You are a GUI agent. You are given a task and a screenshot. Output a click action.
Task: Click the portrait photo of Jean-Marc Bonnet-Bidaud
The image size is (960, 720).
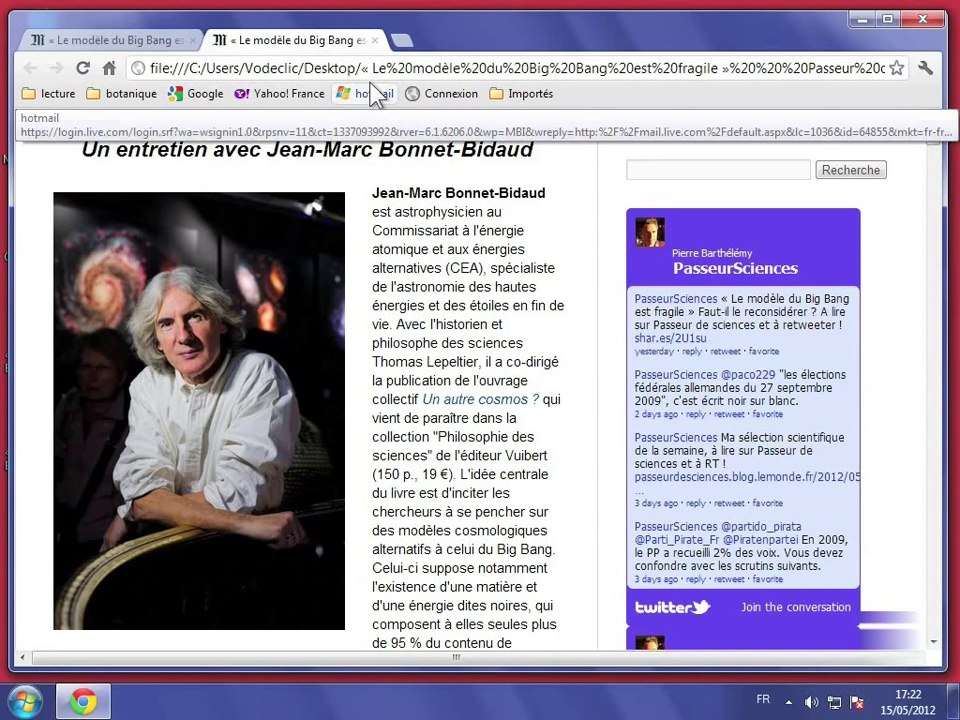[199, 411]
